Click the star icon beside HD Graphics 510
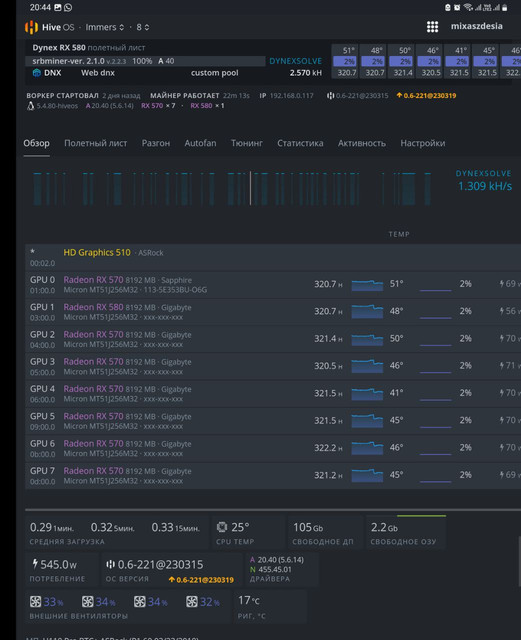The image size is (521, 640). 33,251
